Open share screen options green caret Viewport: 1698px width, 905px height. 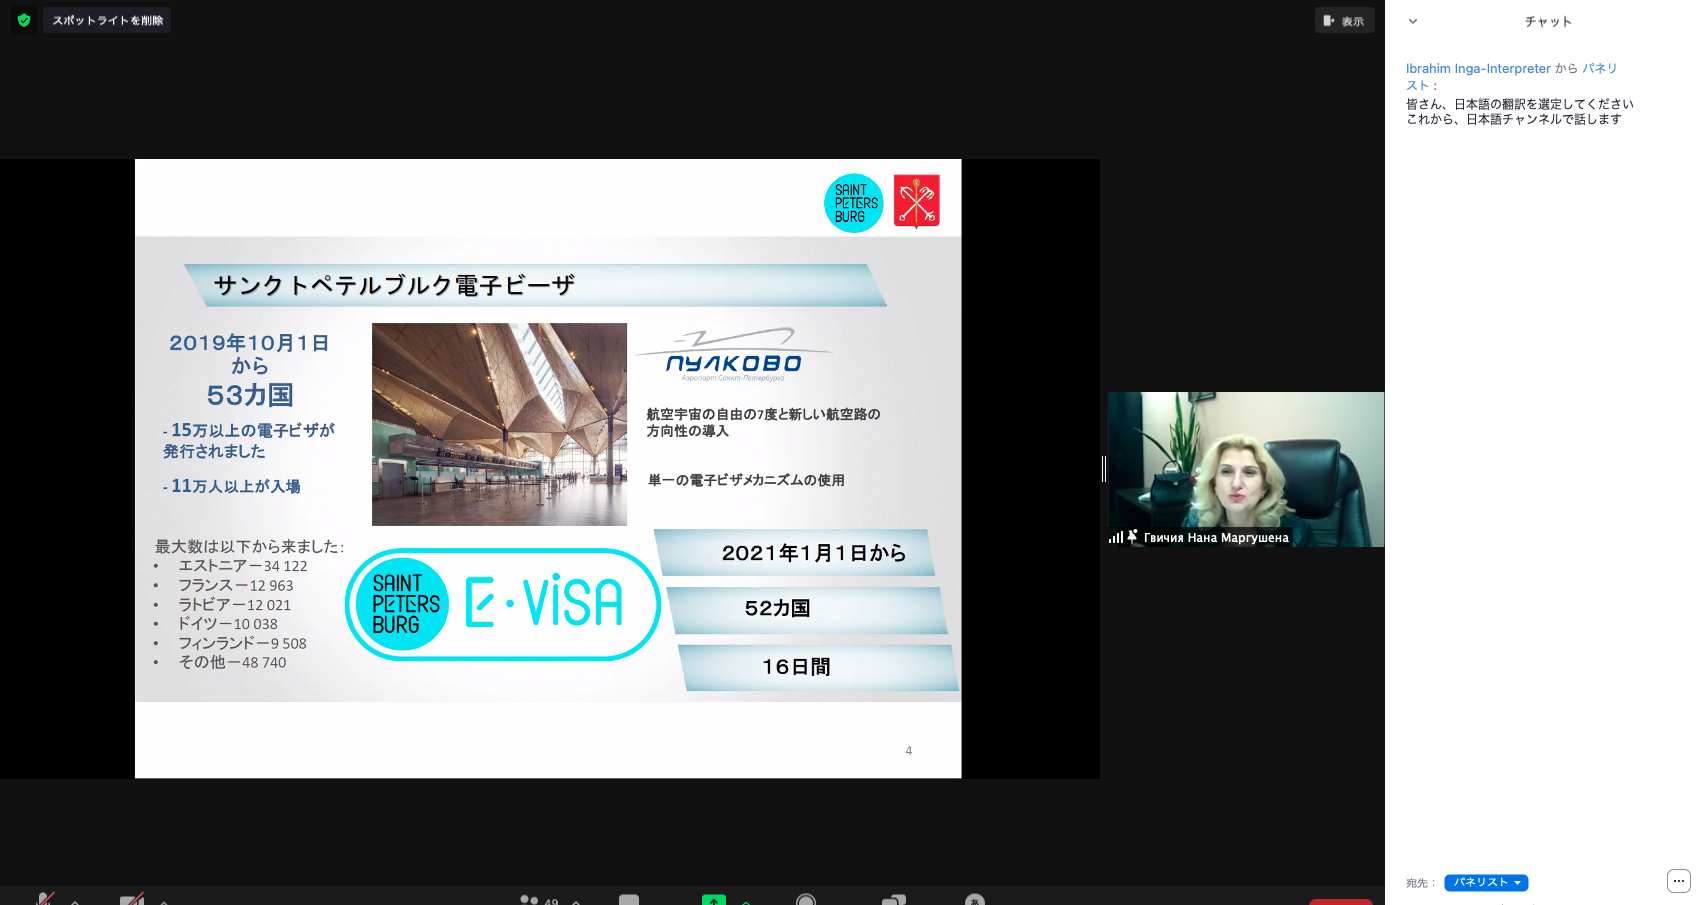pos(746,901)
